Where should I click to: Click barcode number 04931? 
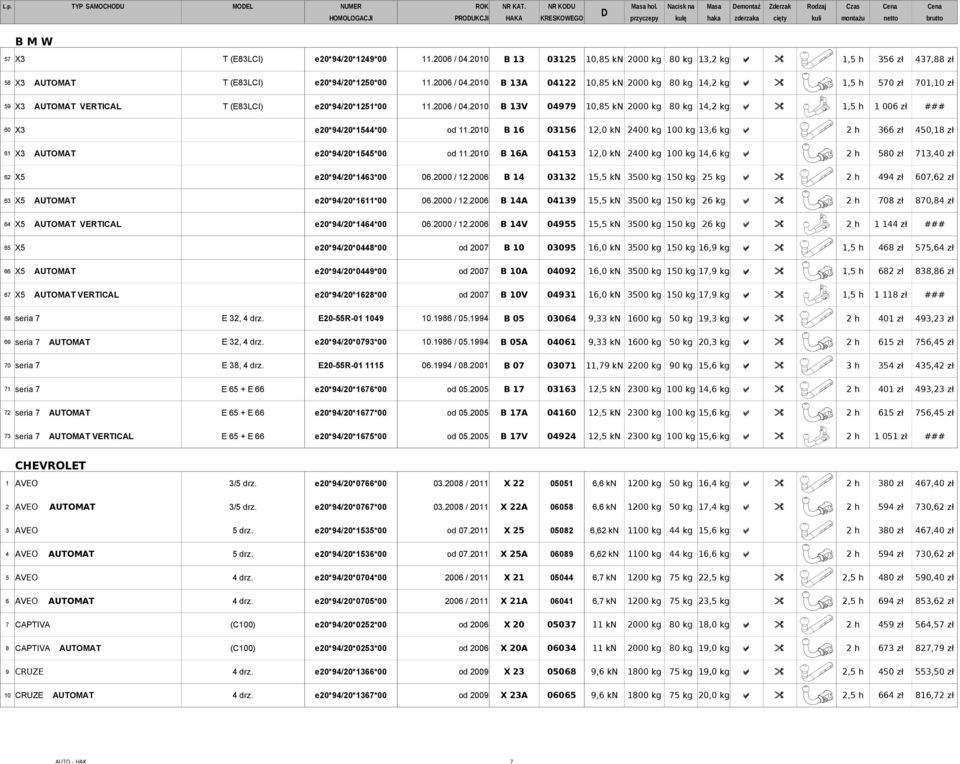click(561, 295)
